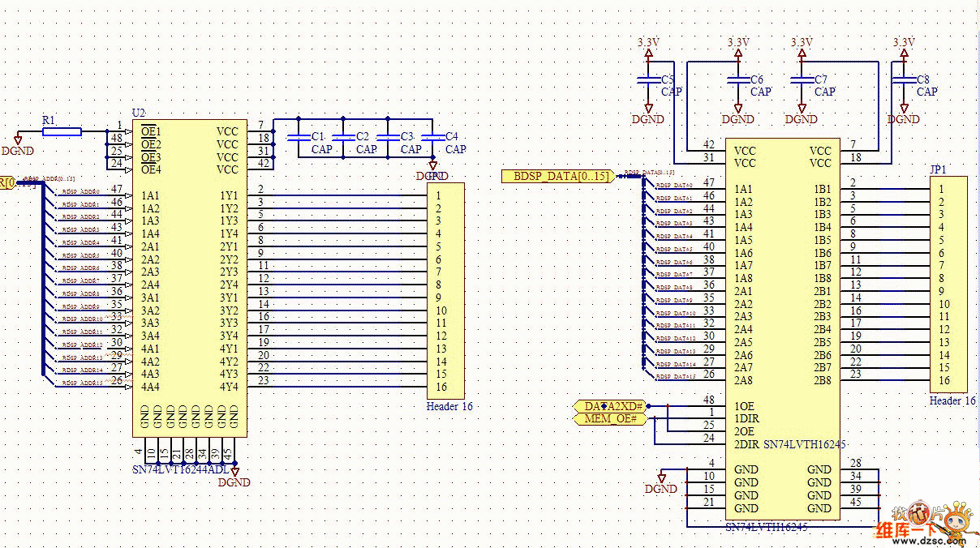
Task: Click the JP1 header designator
Action: [x=938, y=169]
